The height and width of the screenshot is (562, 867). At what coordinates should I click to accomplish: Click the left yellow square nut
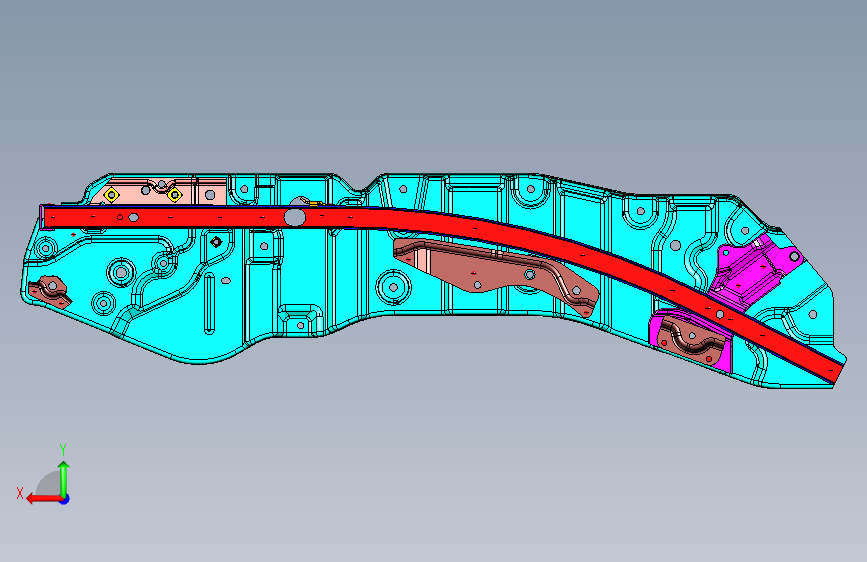tap(111, 195)
